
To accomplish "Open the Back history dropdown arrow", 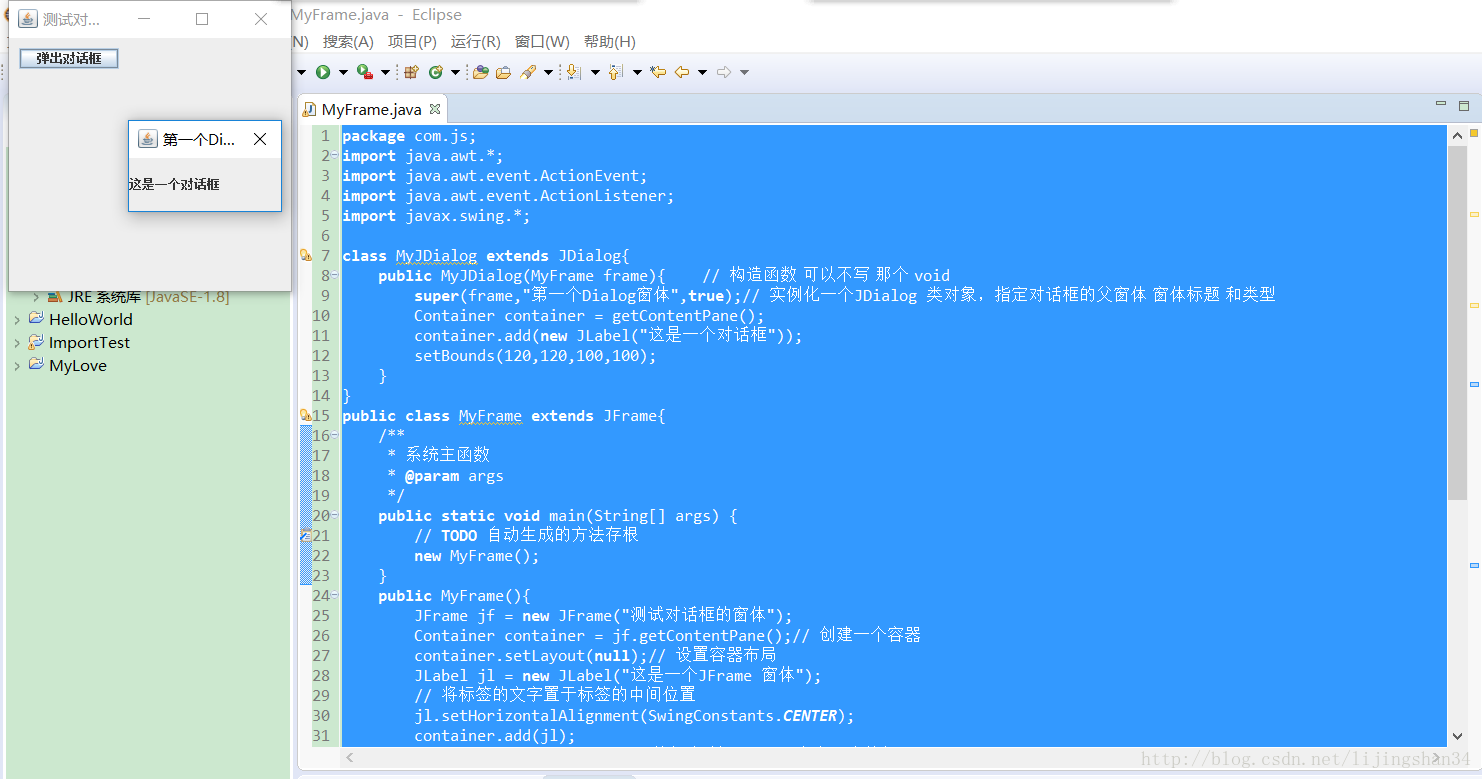I will [x=702, y=72].
